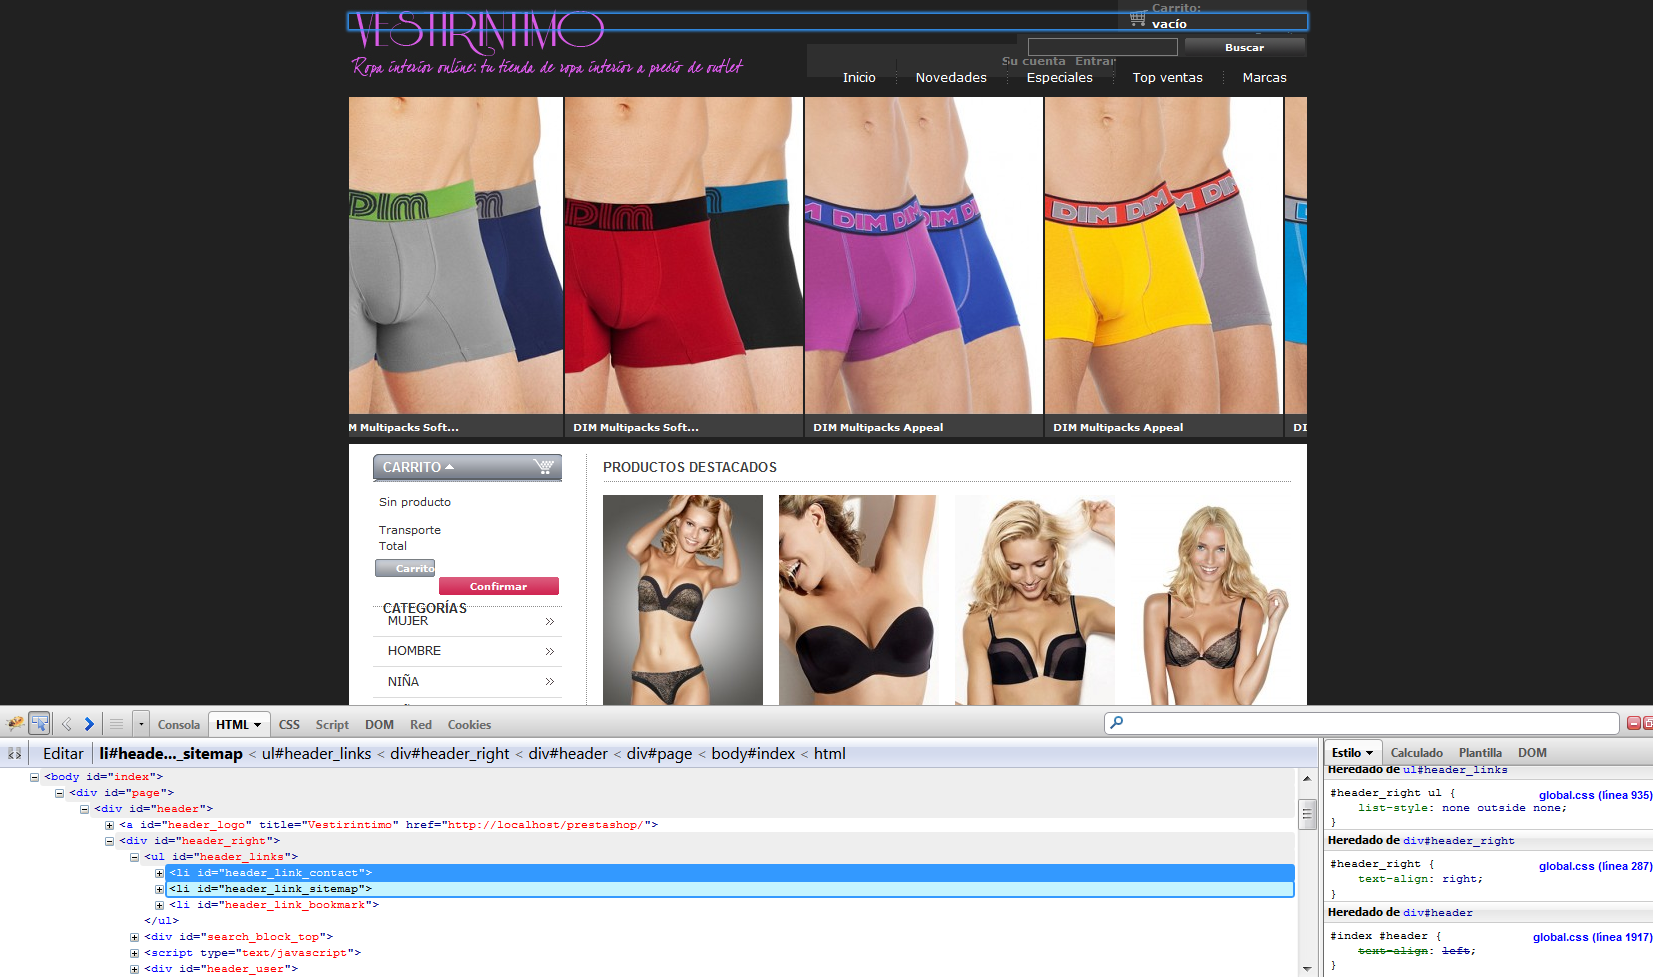The height and width of the screenshot is (977, 1653).
Task: Go back in Firebug panel history
Action: point(66,724)
